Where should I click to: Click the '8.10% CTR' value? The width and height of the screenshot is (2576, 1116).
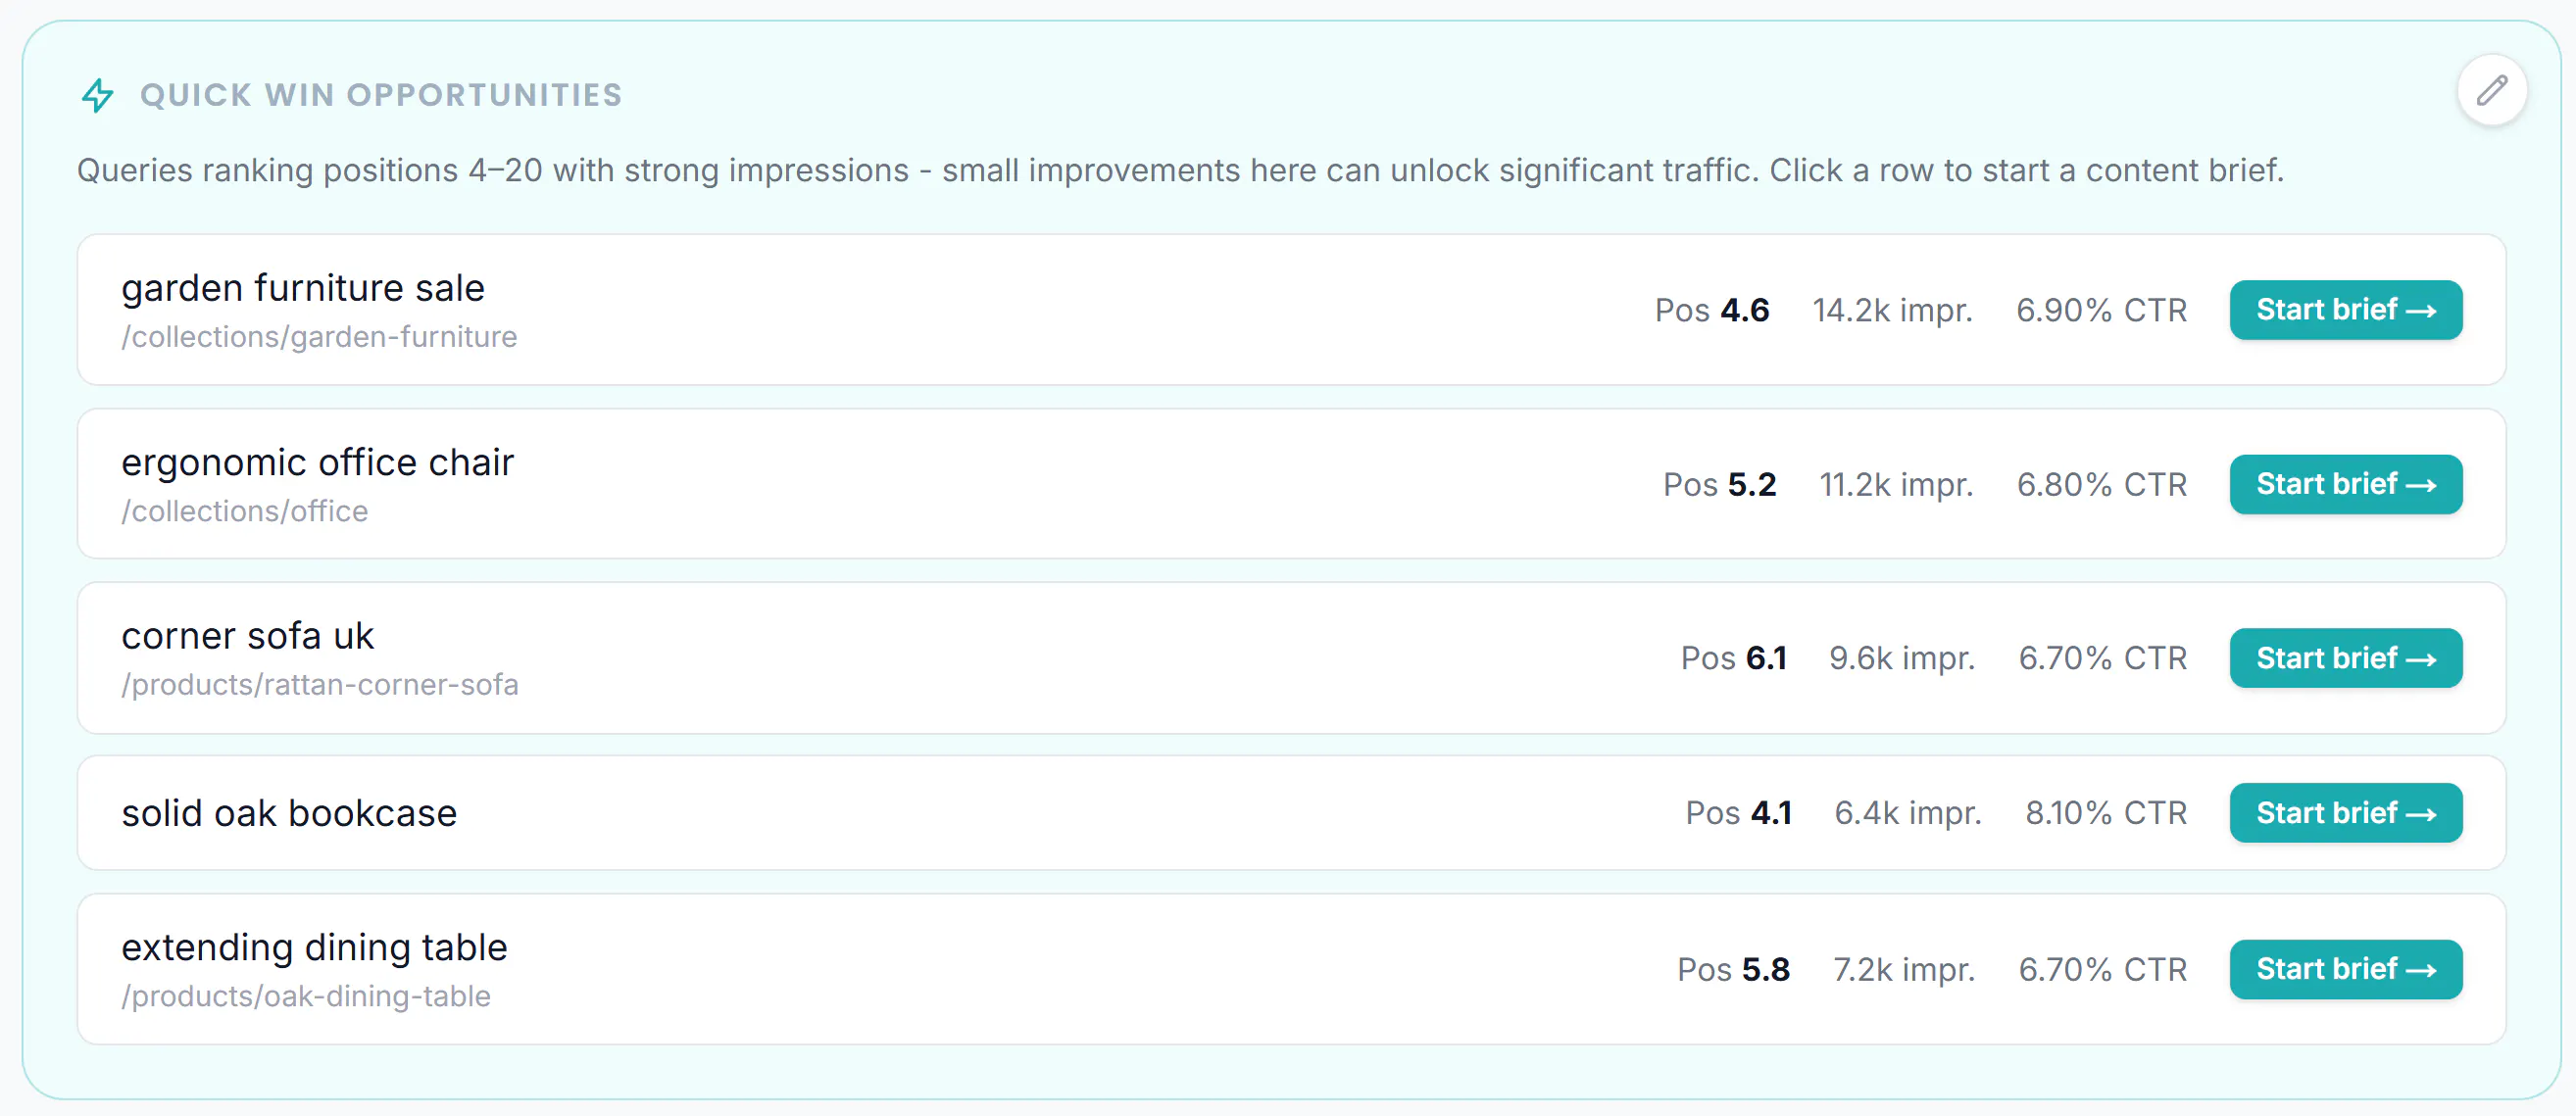2107,813
